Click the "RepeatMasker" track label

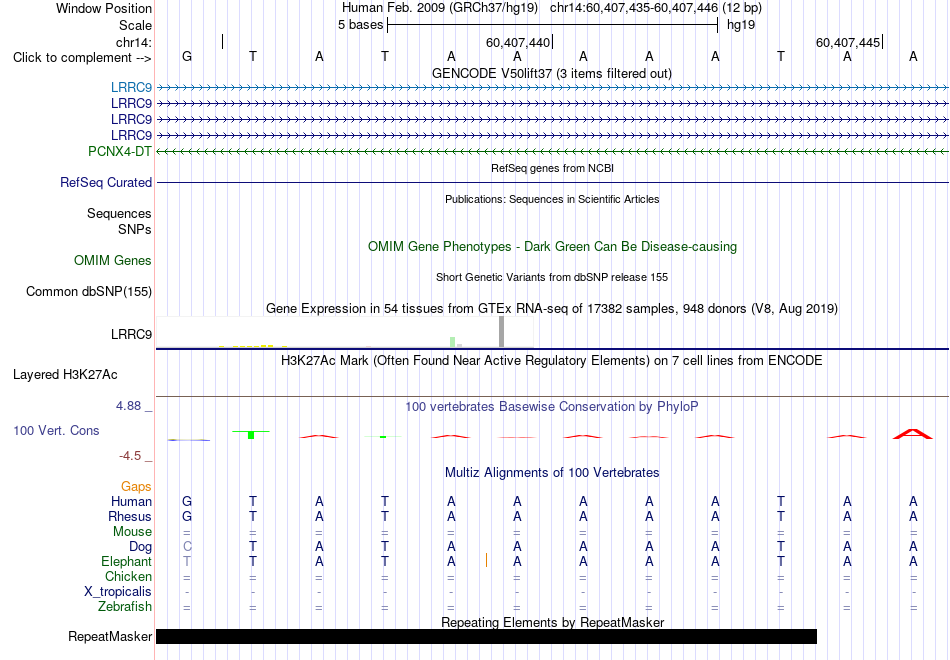coord(110,636)
